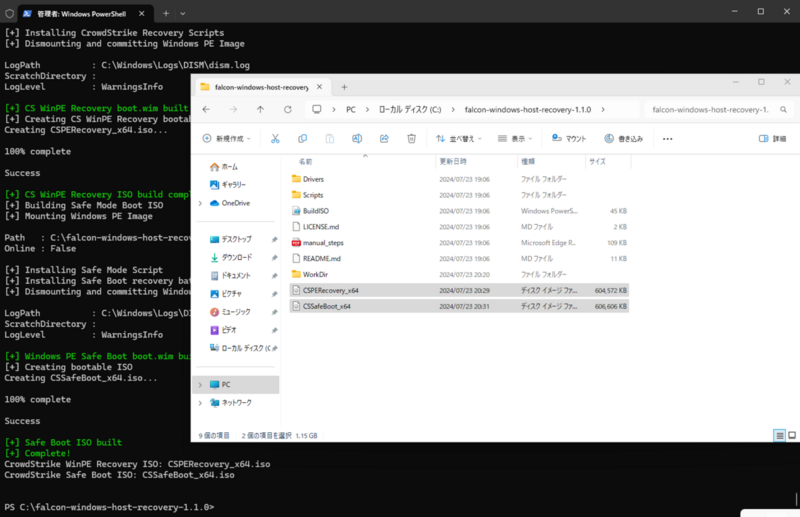The image size is (800, 517).
Task: Close the falcon-windows-host-recovery Explorer tab
Action: click(319, 87)
